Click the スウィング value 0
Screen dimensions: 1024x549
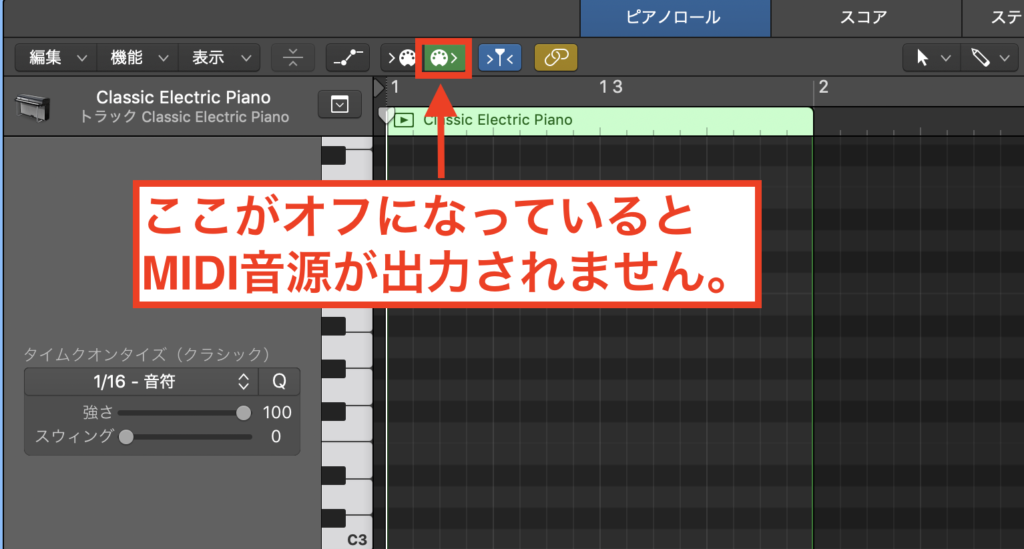[x=276, y=437]
